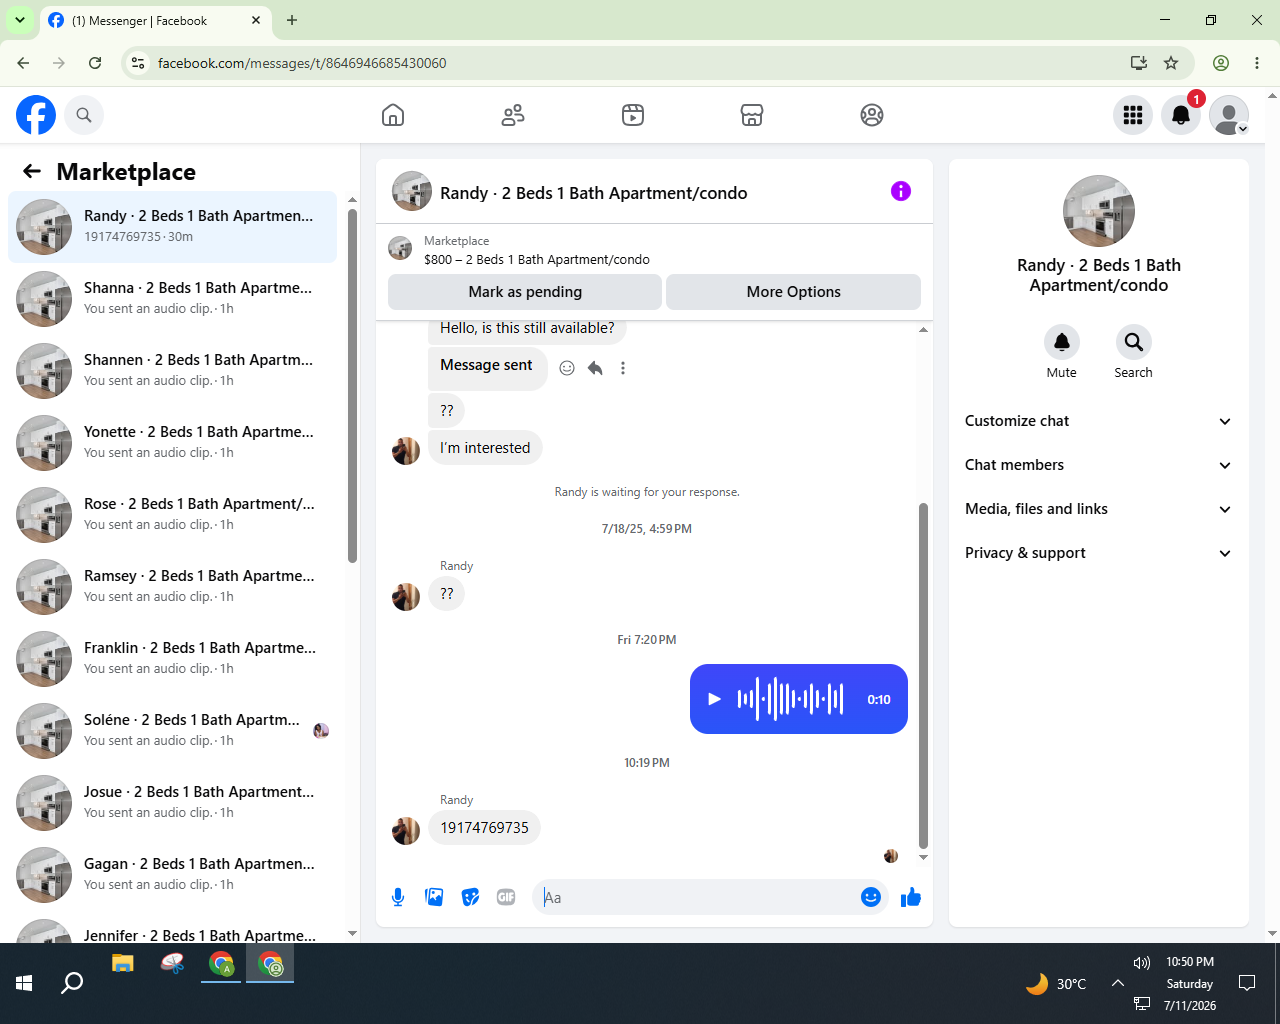Image resolution: width=1280 pixels, height=1024 pixels.
Task: Open the Windows notification center
Action: tap(1247, 983)
